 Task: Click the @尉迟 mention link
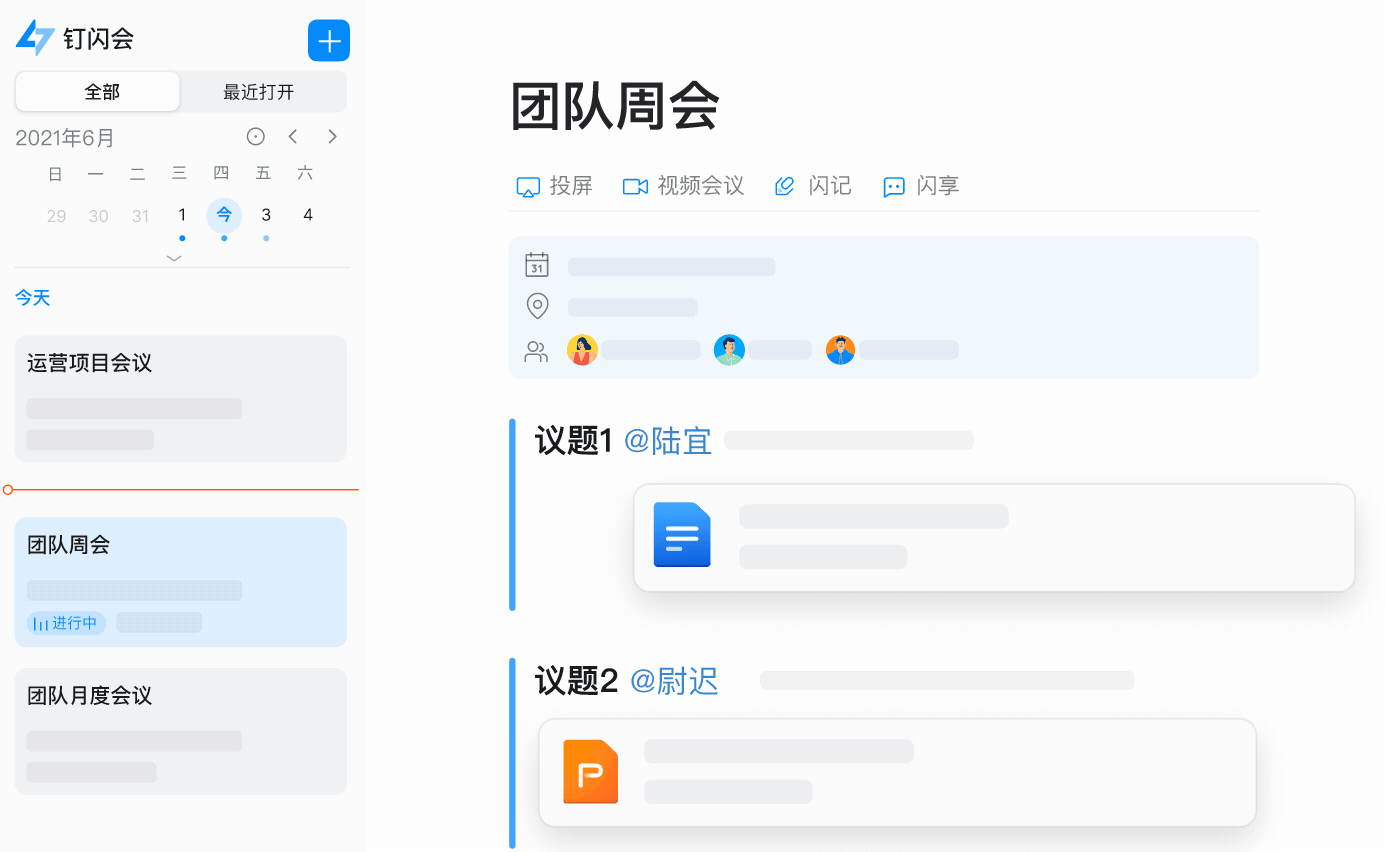tap(674, 681)
